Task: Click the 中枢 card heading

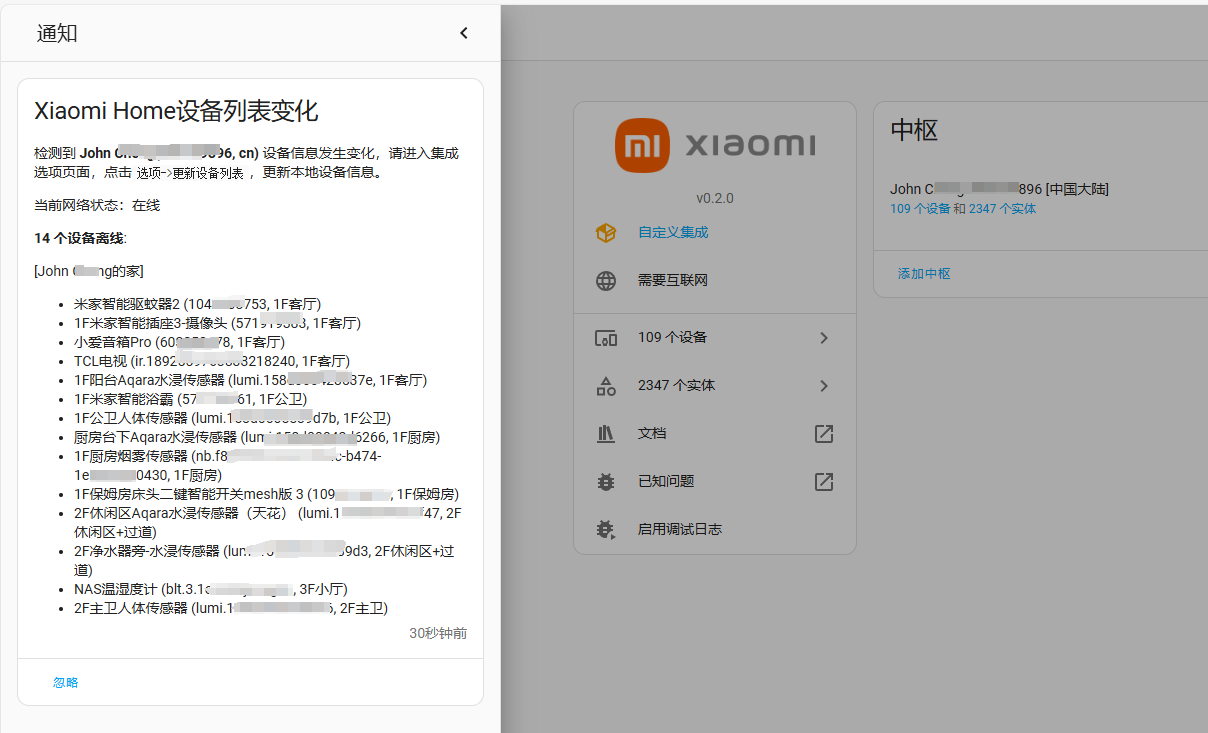Action: (x=914, y=130)
